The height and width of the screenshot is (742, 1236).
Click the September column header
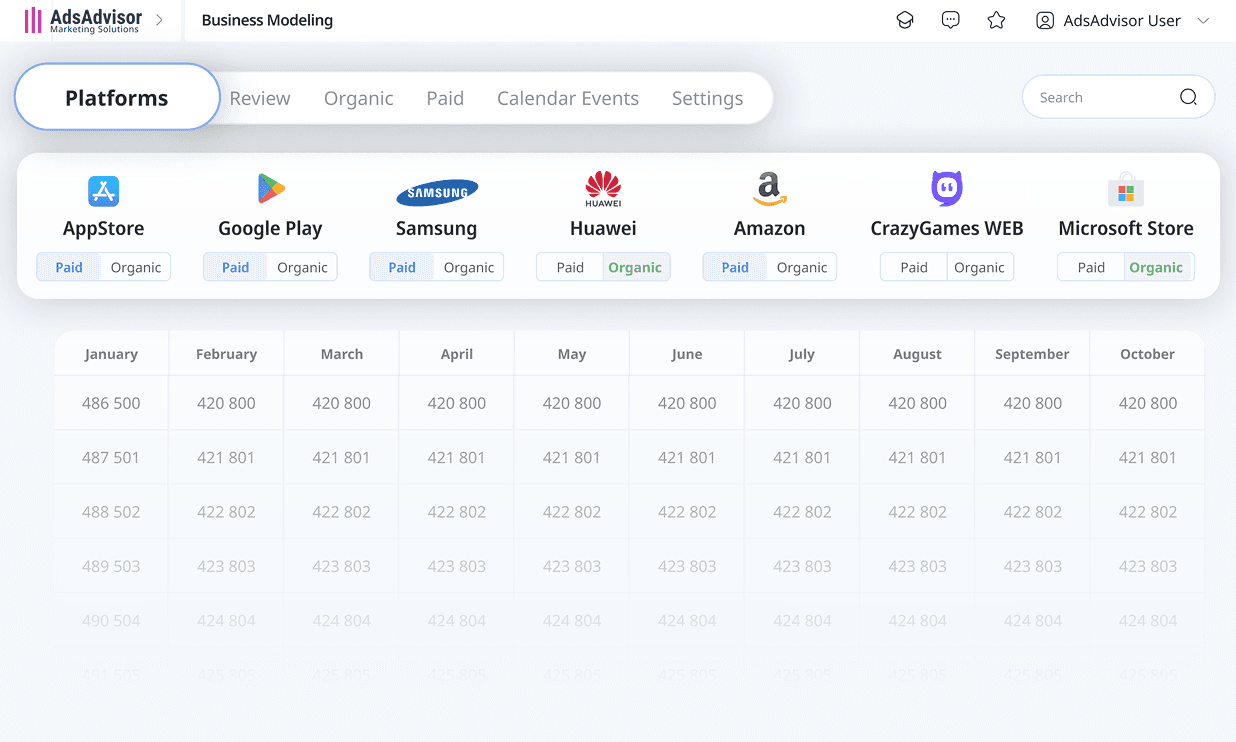(1033, 354)
